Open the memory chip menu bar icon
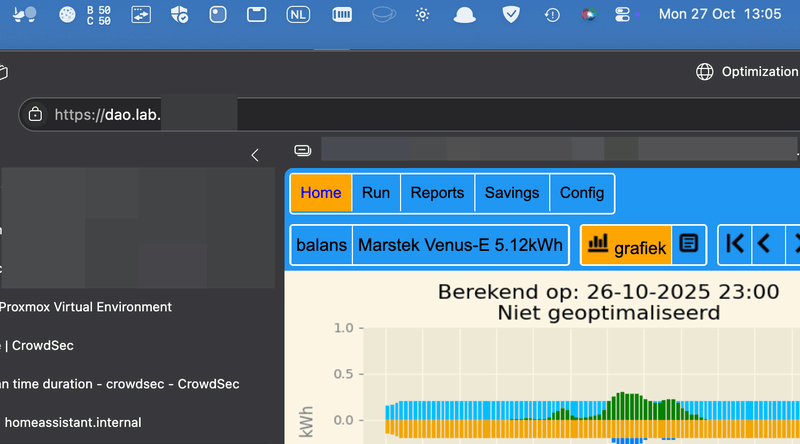800x444 pixels. pos(342,15)
